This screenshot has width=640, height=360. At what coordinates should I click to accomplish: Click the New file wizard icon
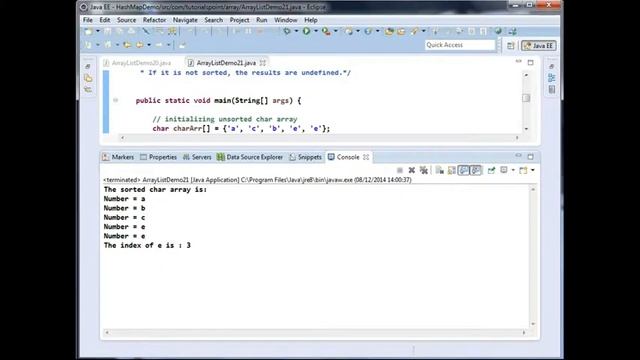(88, 31)
